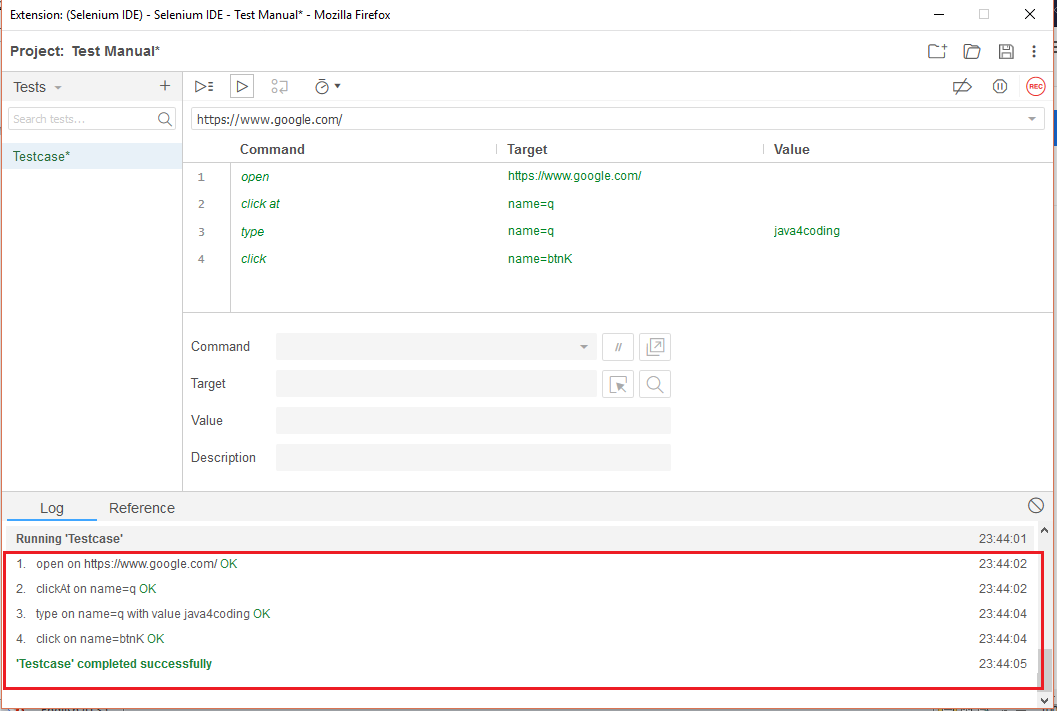Click the Value column header
Image resolution: width=1057 pixels, height=711 pixels.
click(791, 150)
